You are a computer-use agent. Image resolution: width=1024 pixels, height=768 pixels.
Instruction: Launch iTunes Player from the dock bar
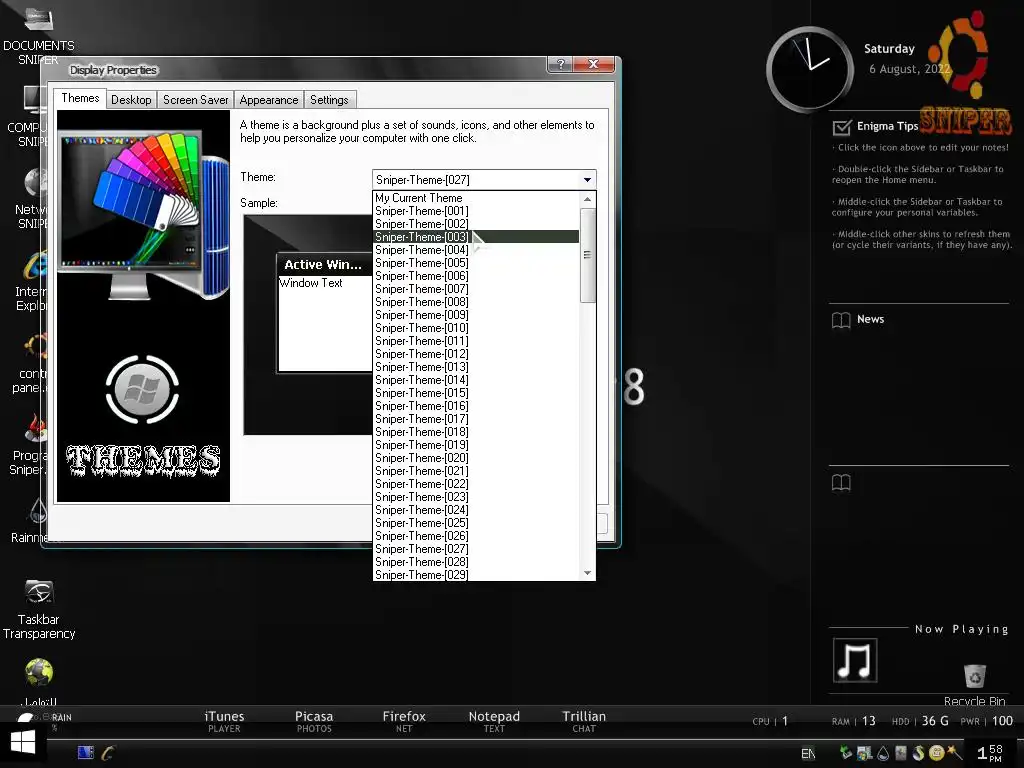[x=224, y=721]
